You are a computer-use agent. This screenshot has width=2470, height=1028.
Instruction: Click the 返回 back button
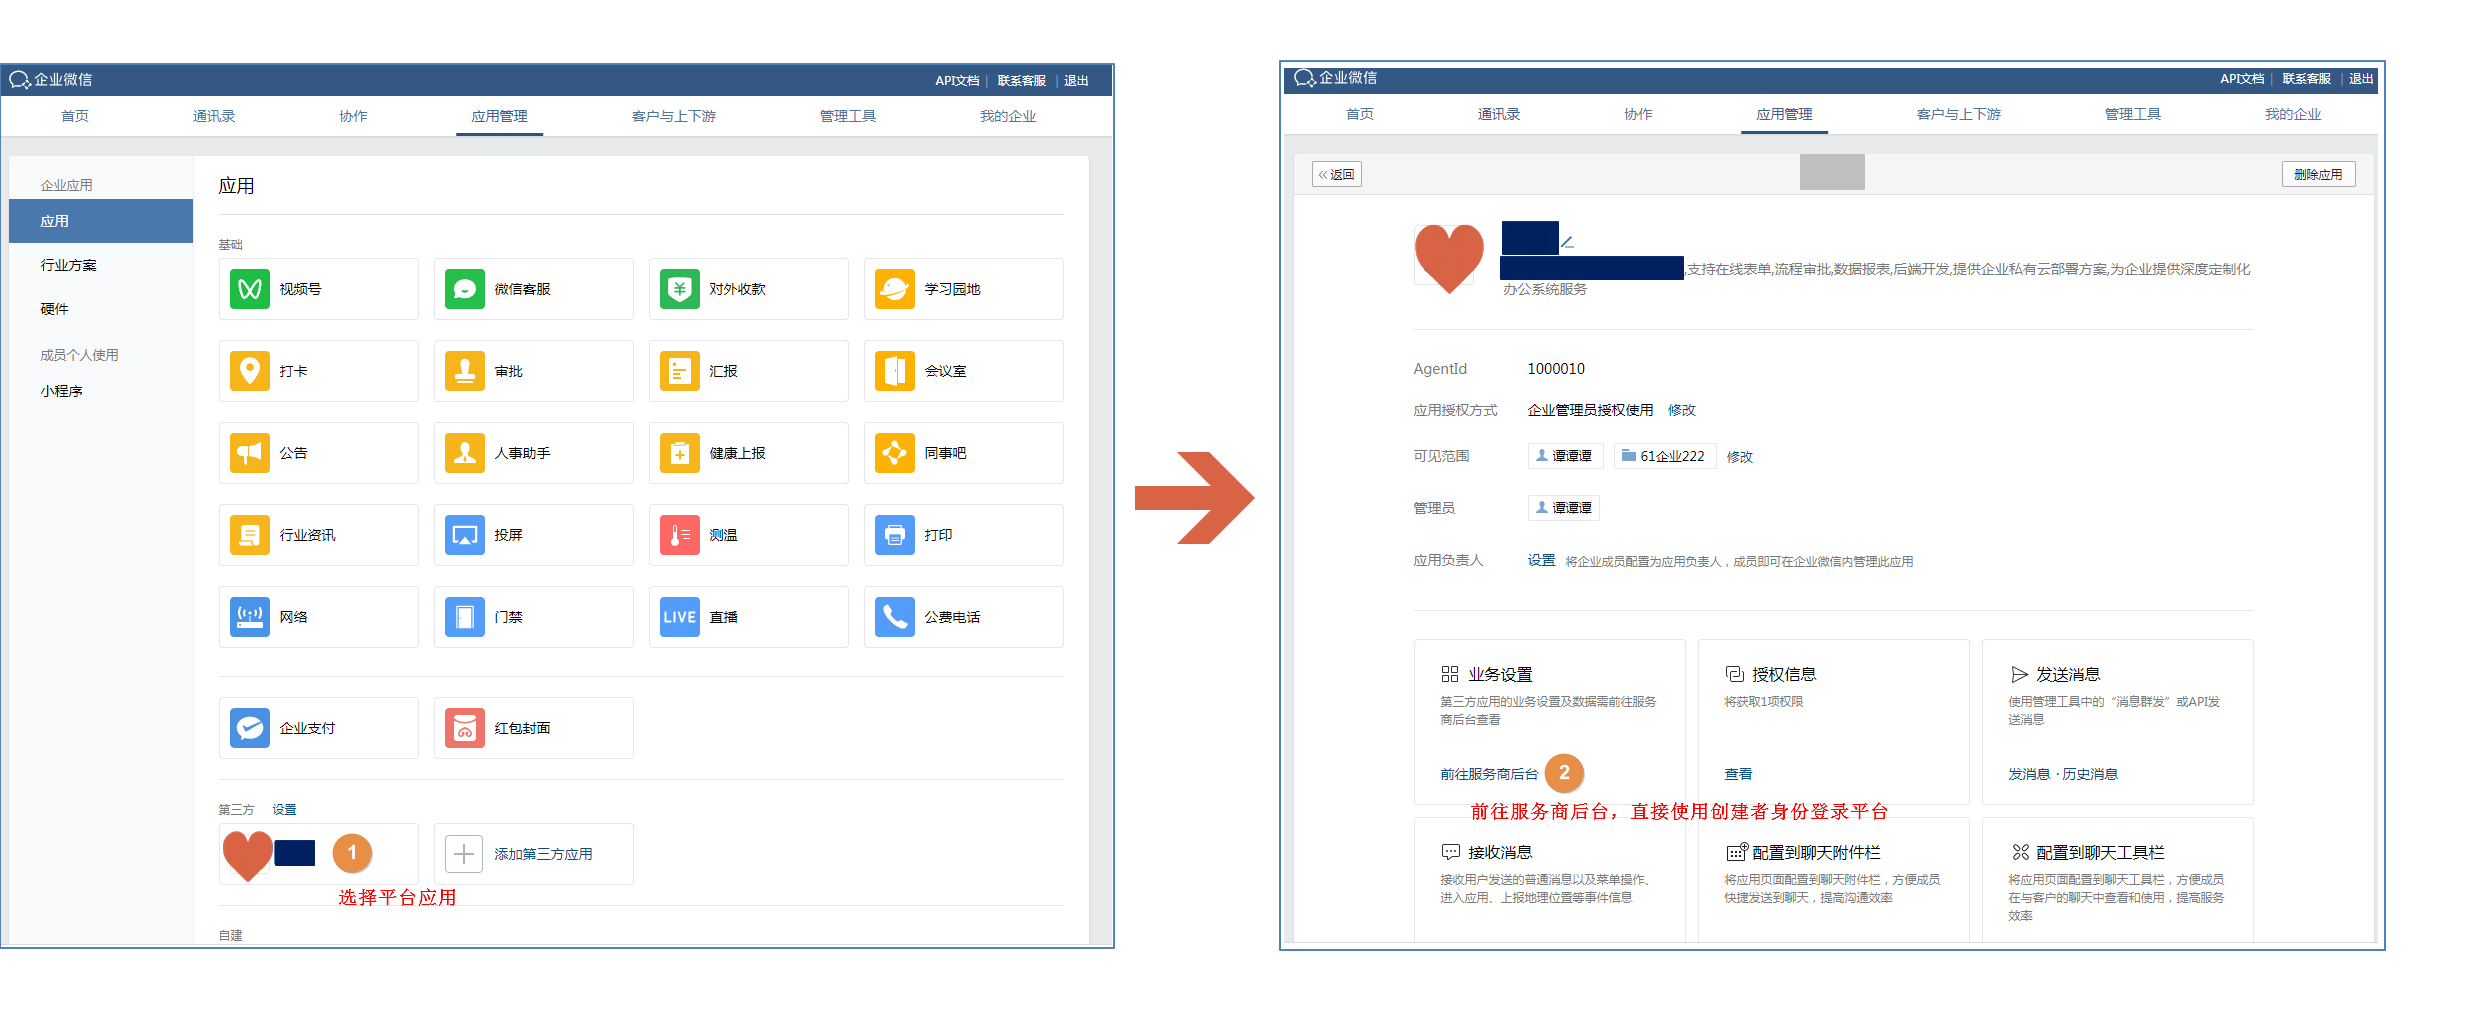pos(1336,174)
